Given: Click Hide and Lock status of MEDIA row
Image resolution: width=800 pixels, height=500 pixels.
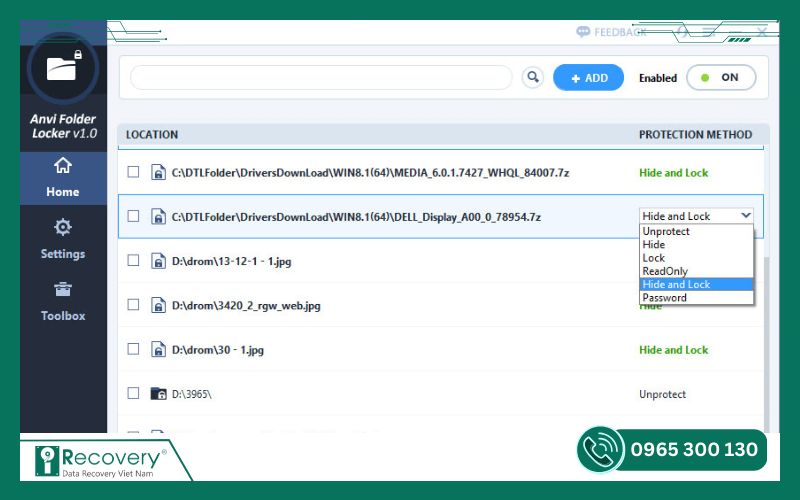Looking at the screenshot, I should coord(673,173).
